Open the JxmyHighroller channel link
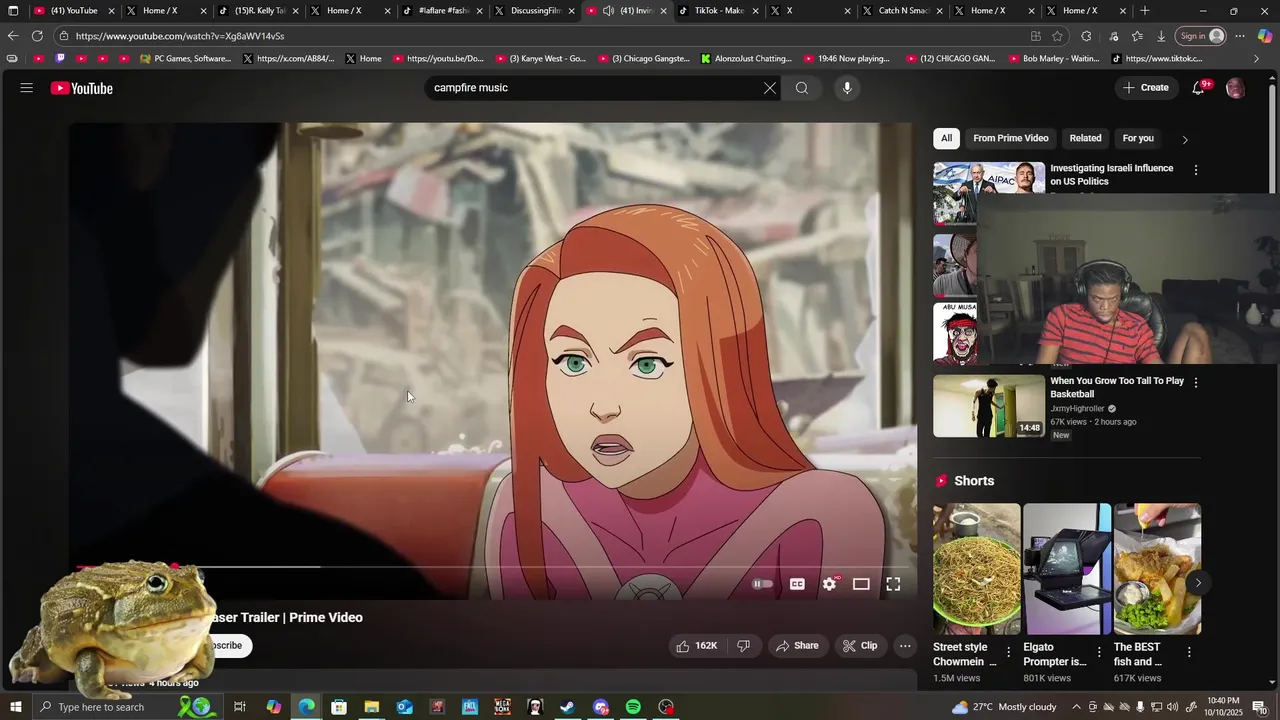 tap(1077, 409)
